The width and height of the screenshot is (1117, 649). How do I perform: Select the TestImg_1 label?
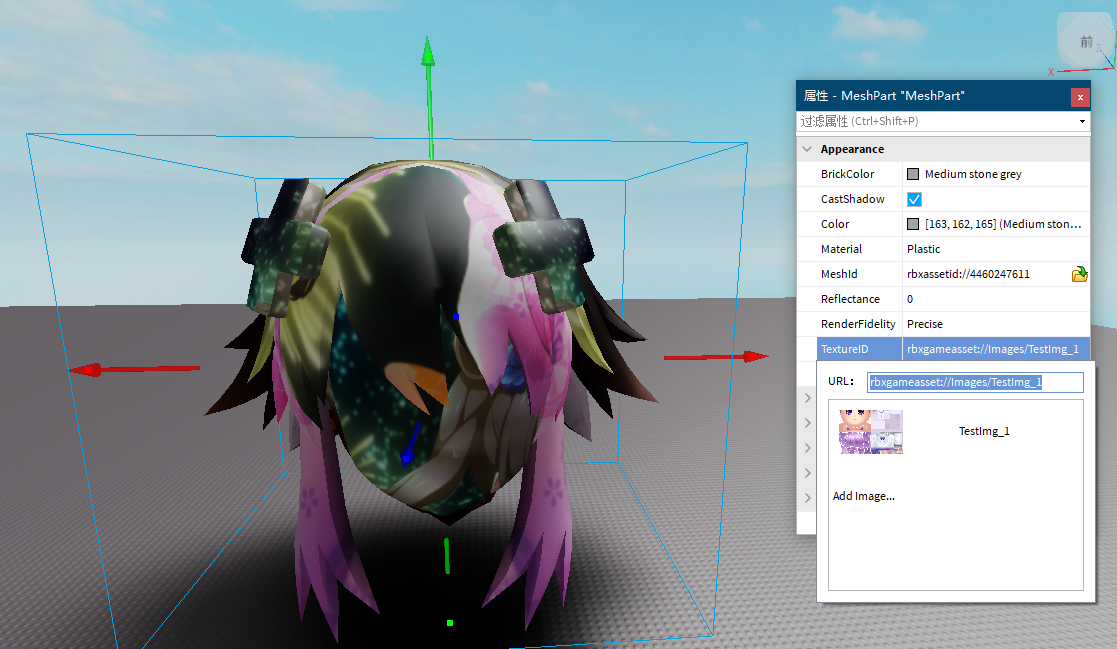pos(984,431)
